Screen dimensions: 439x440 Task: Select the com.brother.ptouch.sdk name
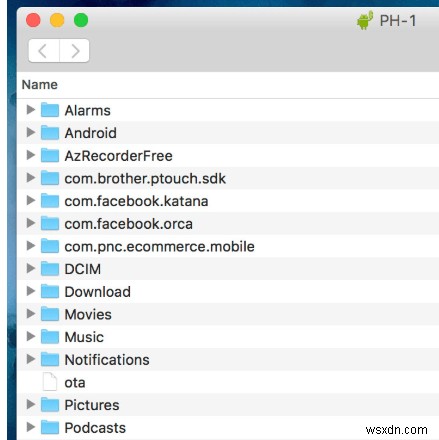point(145,179)
